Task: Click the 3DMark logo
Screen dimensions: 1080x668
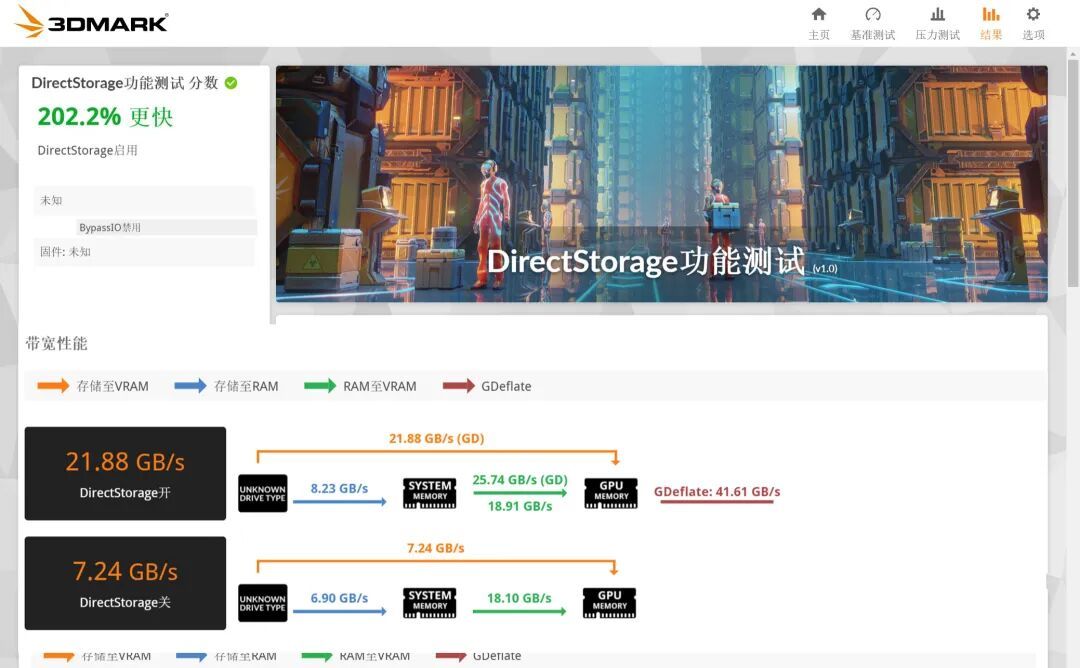Action: pos(92,21)
